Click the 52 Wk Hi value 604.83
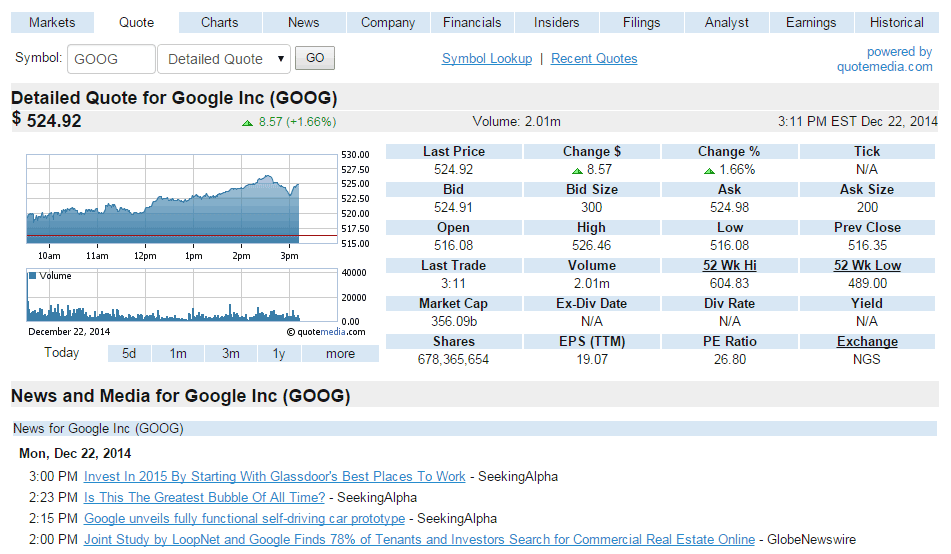951x554 pixels. click(730, 283)
